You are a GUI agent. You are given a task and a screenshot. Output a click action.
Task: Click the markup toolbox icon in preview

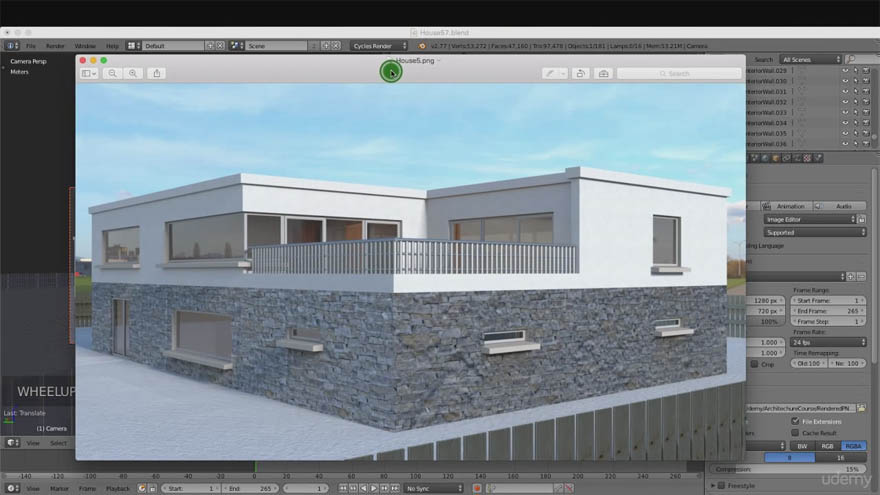click(603, 74)
